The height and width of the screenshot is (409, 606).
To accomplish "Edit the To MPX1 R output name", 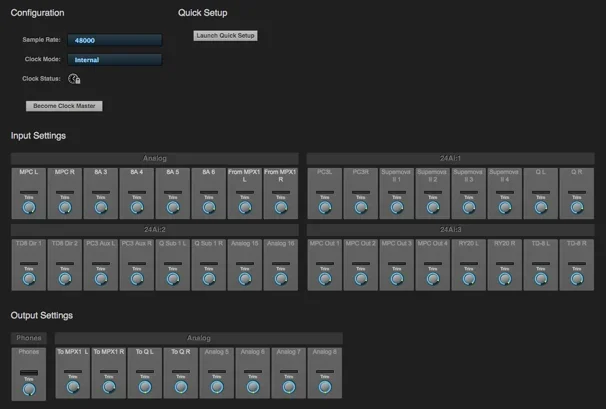I will pos(109,352).
